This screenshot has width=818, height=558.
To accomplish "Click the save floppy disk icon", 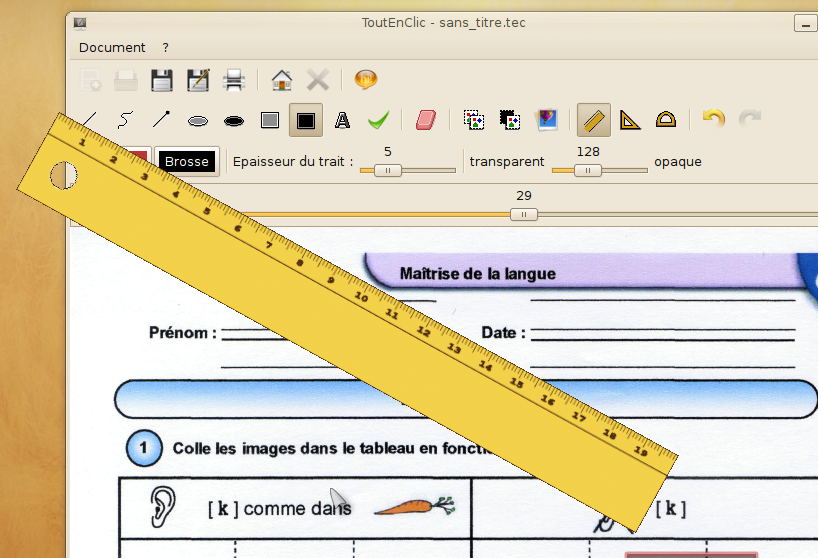I will [162, 80].
